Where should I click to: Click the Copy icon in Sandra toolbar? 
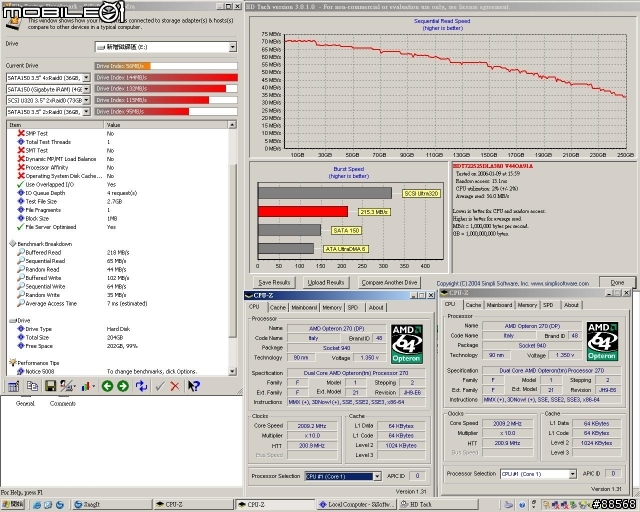tap(32, 386)
